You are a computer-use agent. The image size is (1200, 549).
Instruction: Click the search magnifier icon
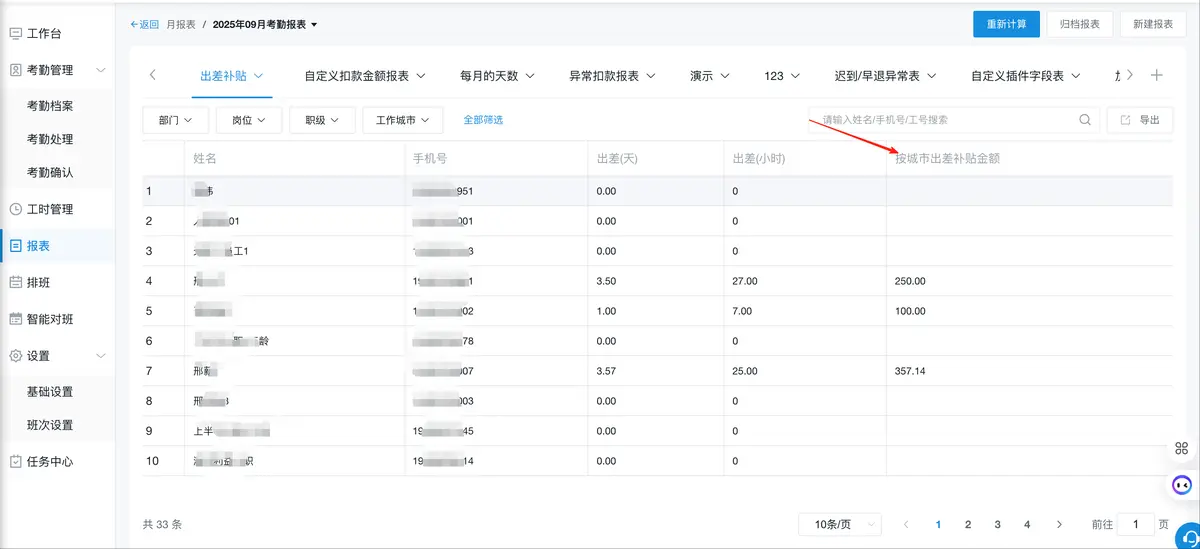click(1085, 120)
